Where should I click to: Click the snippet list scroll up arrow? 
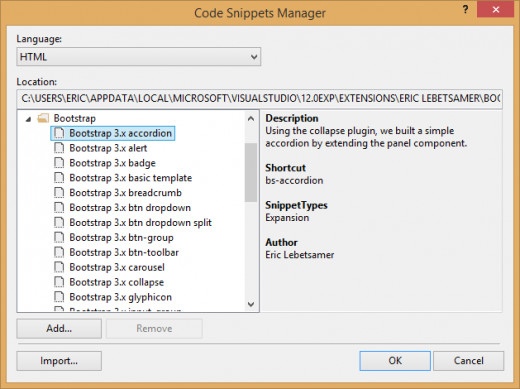[251, 118]
